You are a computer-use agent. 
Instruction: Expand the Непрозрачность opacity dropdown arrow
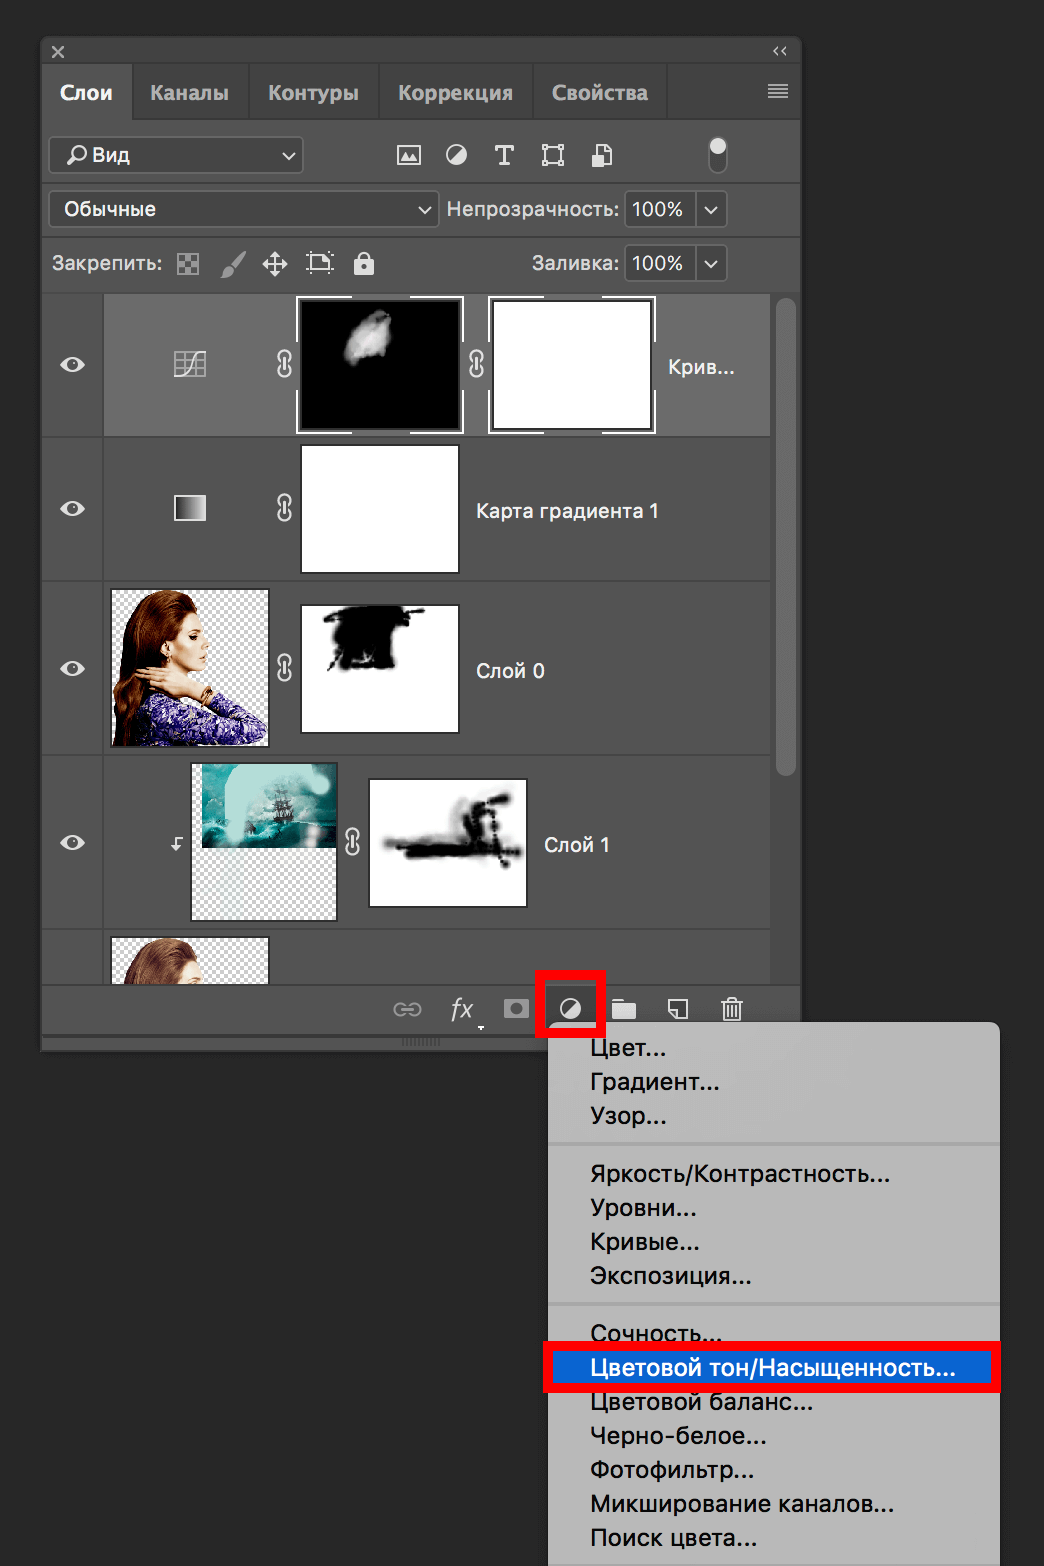pyautogui.click(x=711, y=210)
